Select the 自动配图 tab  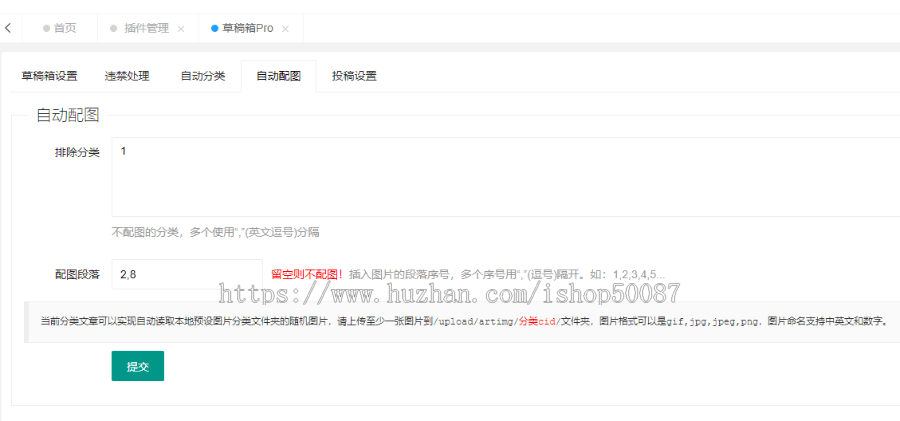pos(278,76)
